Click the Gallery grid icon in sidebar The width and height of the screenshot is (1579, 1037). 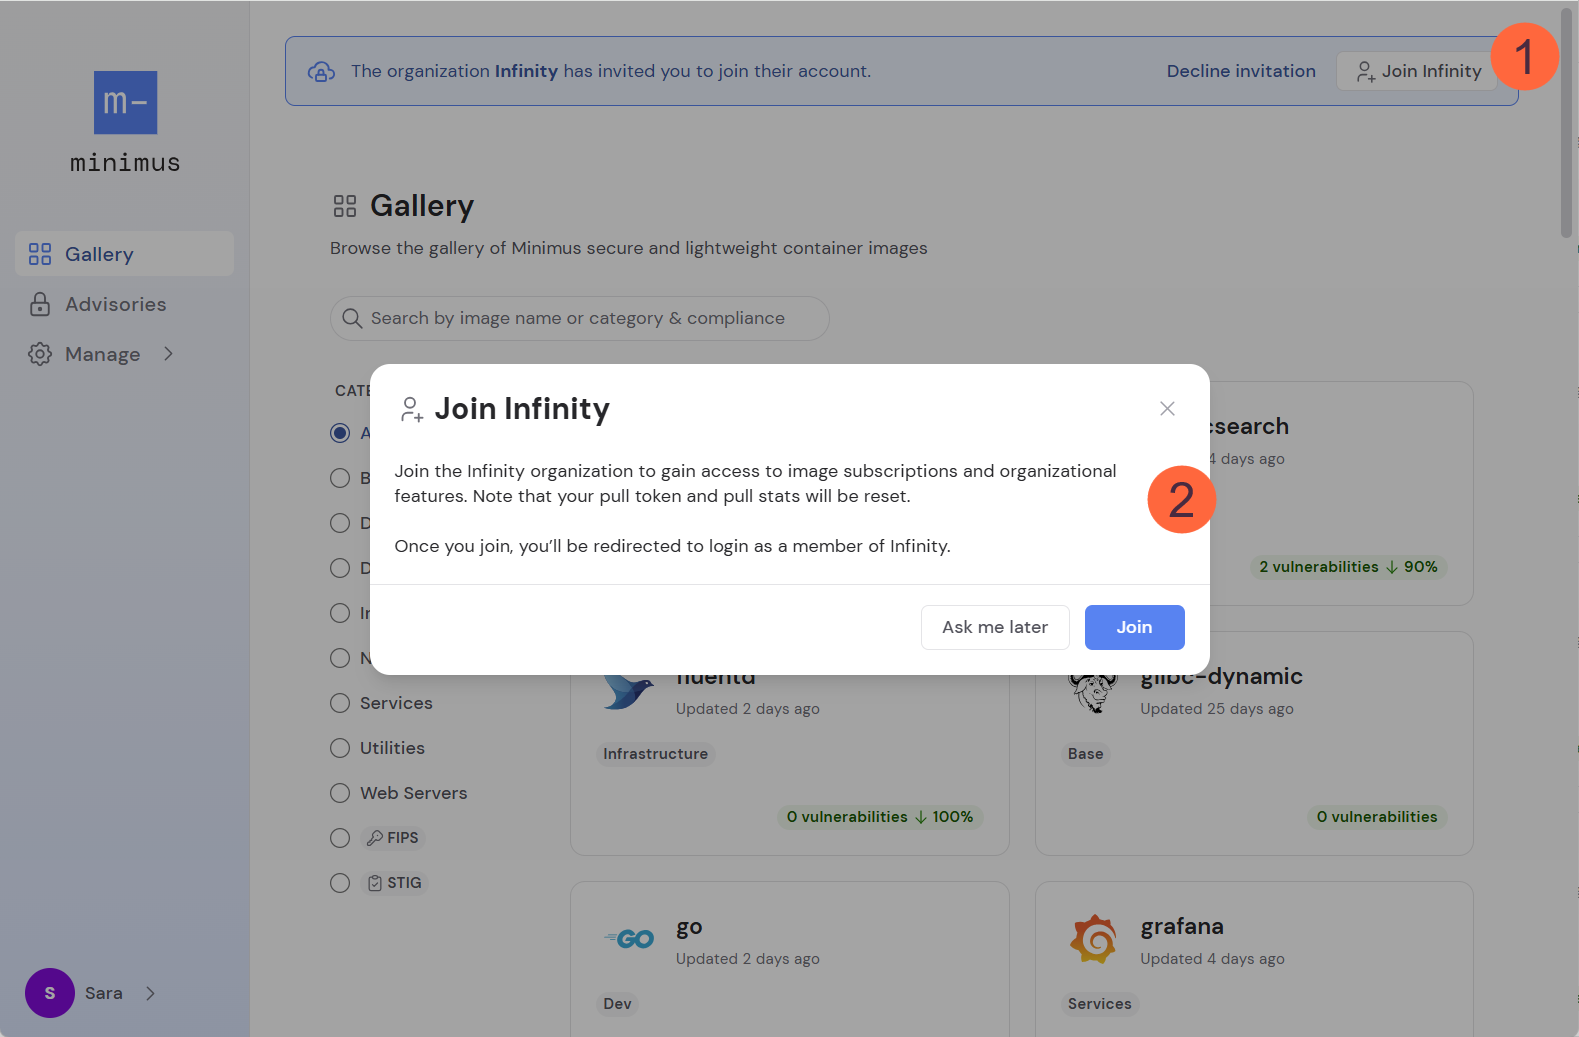[40, 254]
